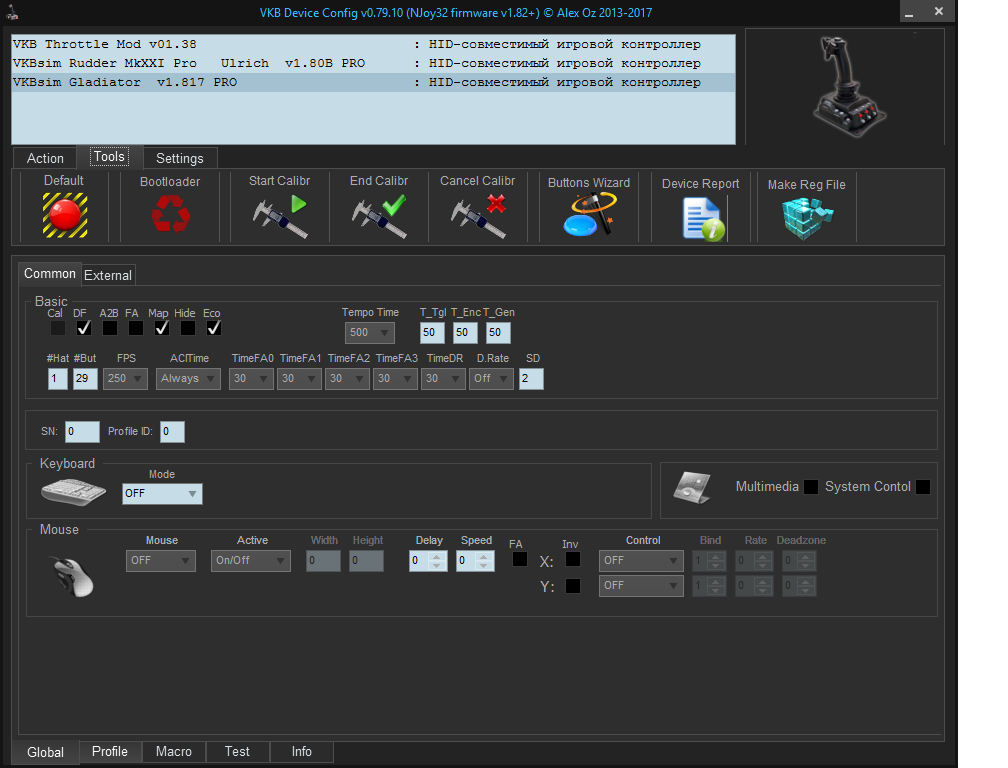Viewport: 1008px width, 768px height.
Task: Open the ACITime dropdown showing Always
Action: (x=188, y=379)
